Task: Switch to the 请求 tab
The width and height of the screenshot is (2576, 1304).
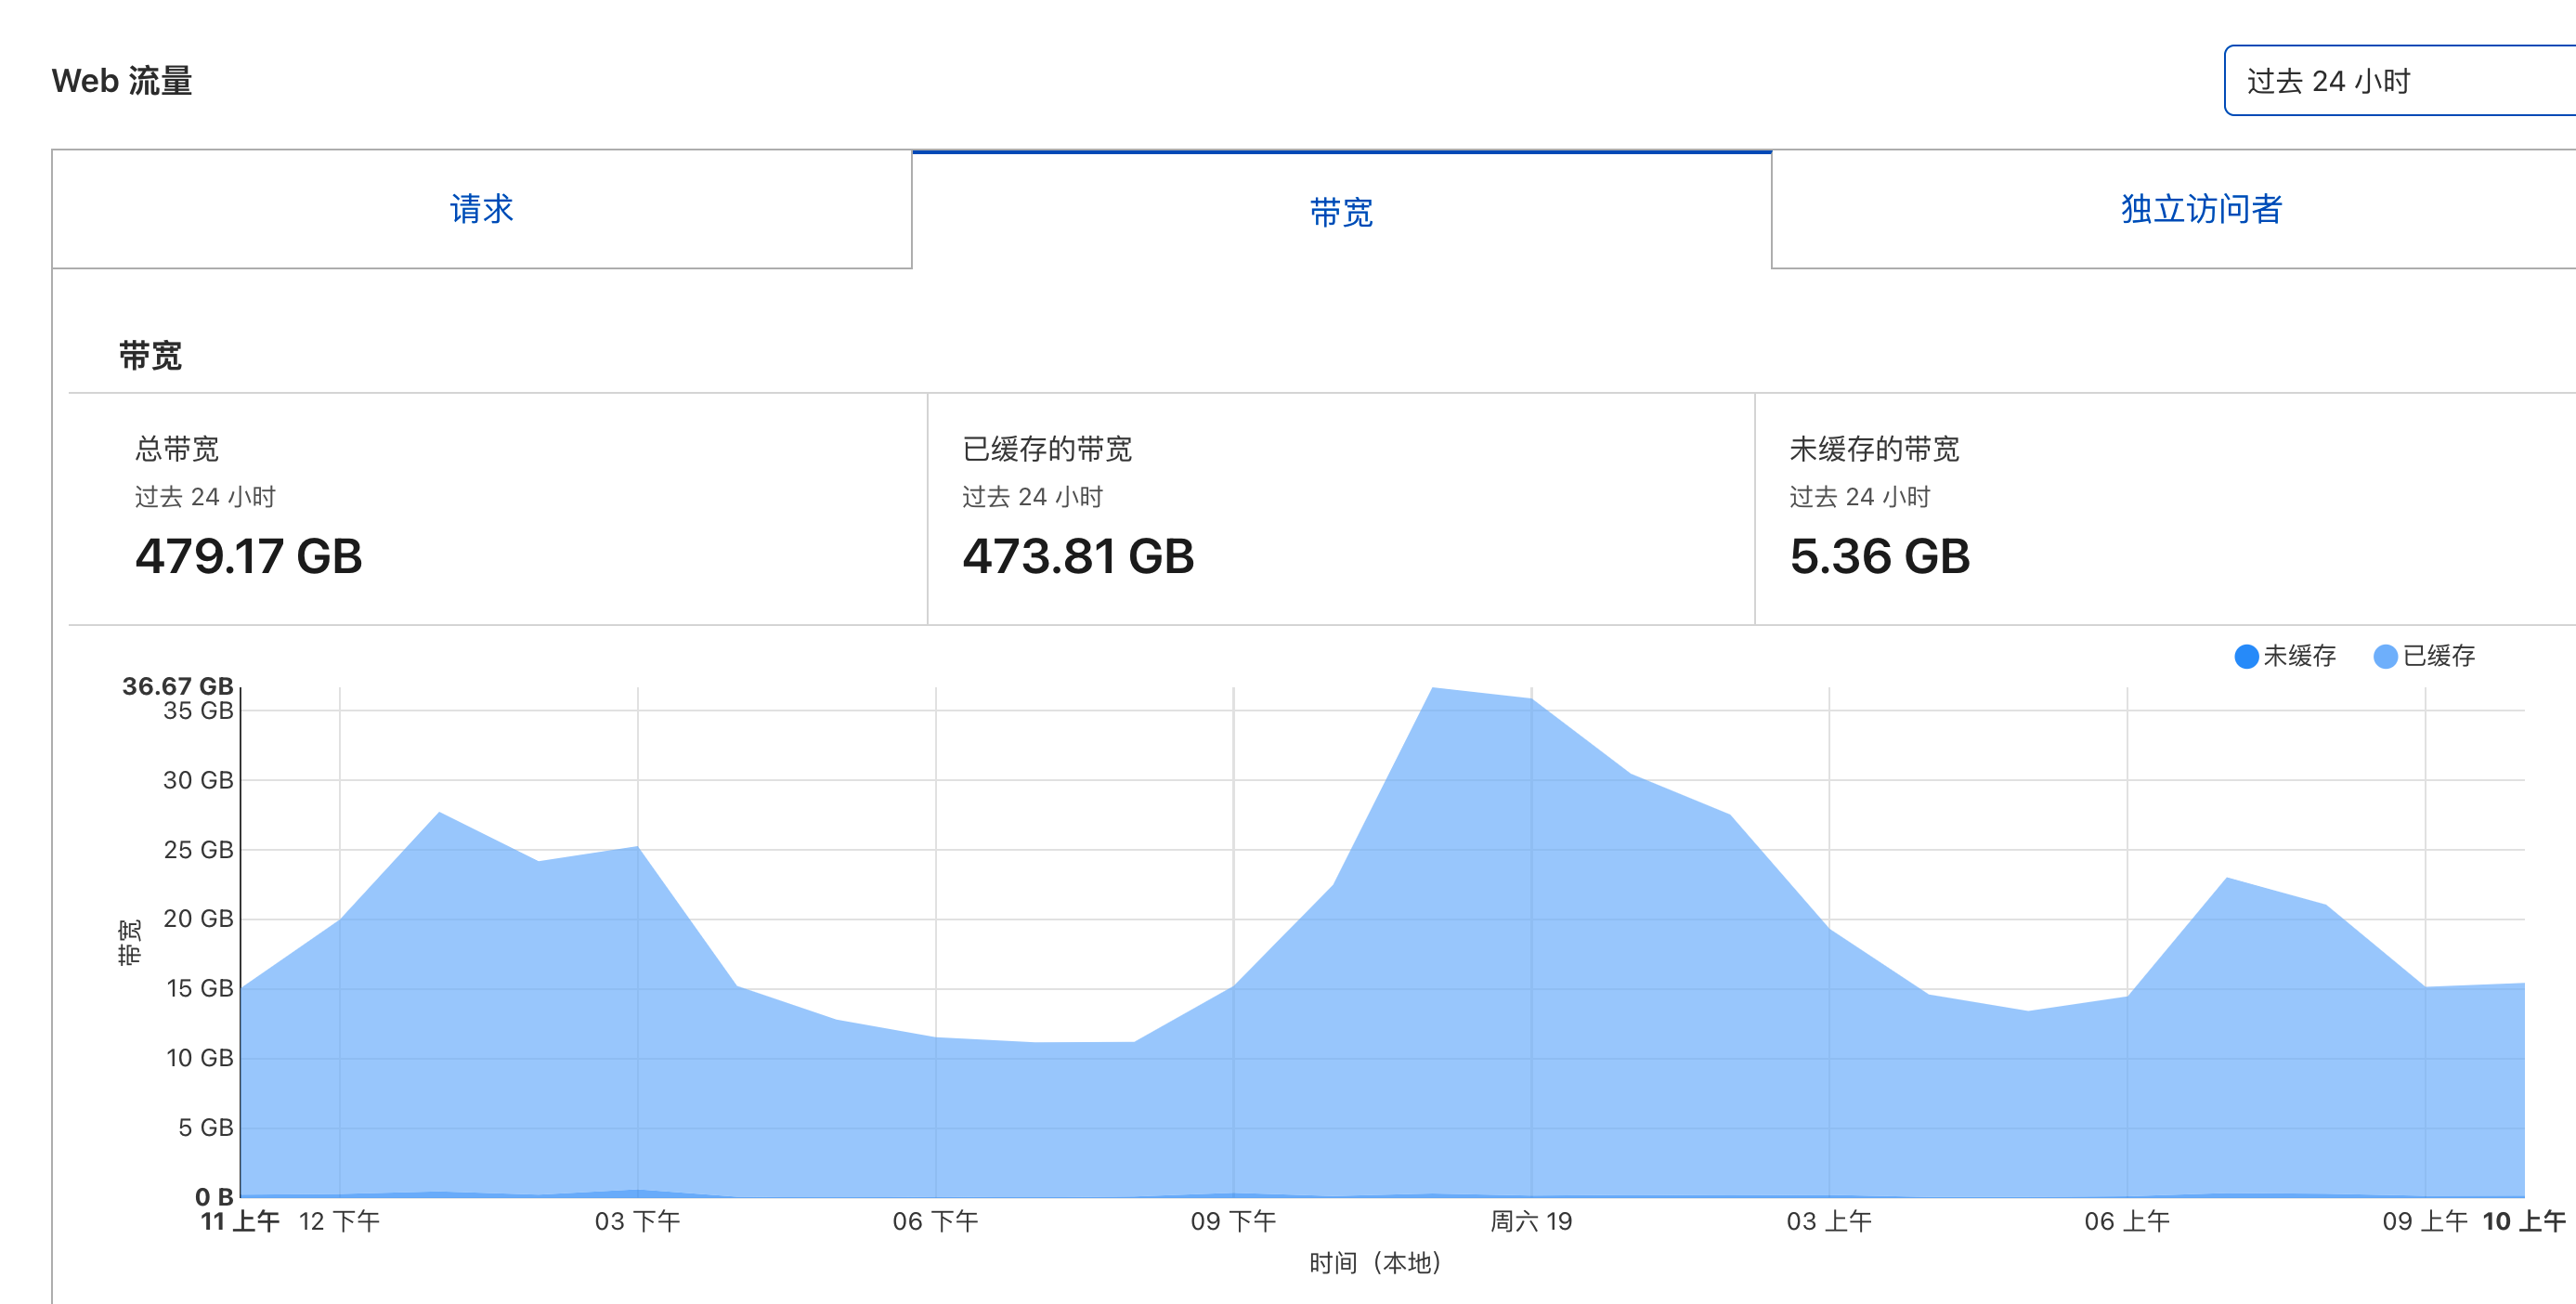Action: 481,209
